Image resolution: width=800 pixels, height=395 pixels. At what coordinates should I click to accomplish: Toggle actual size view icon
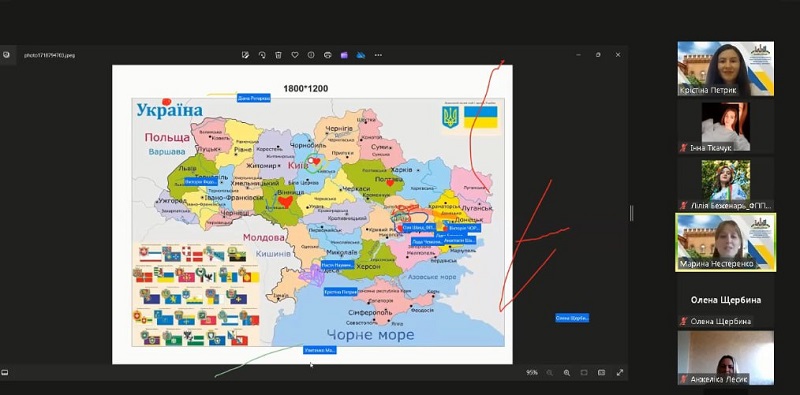(602, 373)
